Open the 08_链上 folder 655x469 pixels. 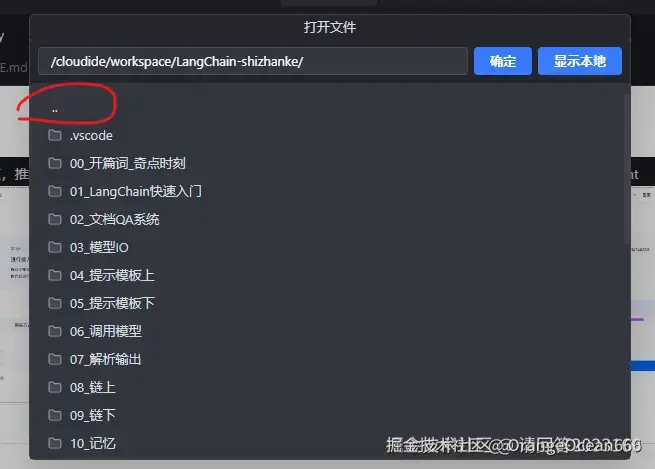point(329,387)
